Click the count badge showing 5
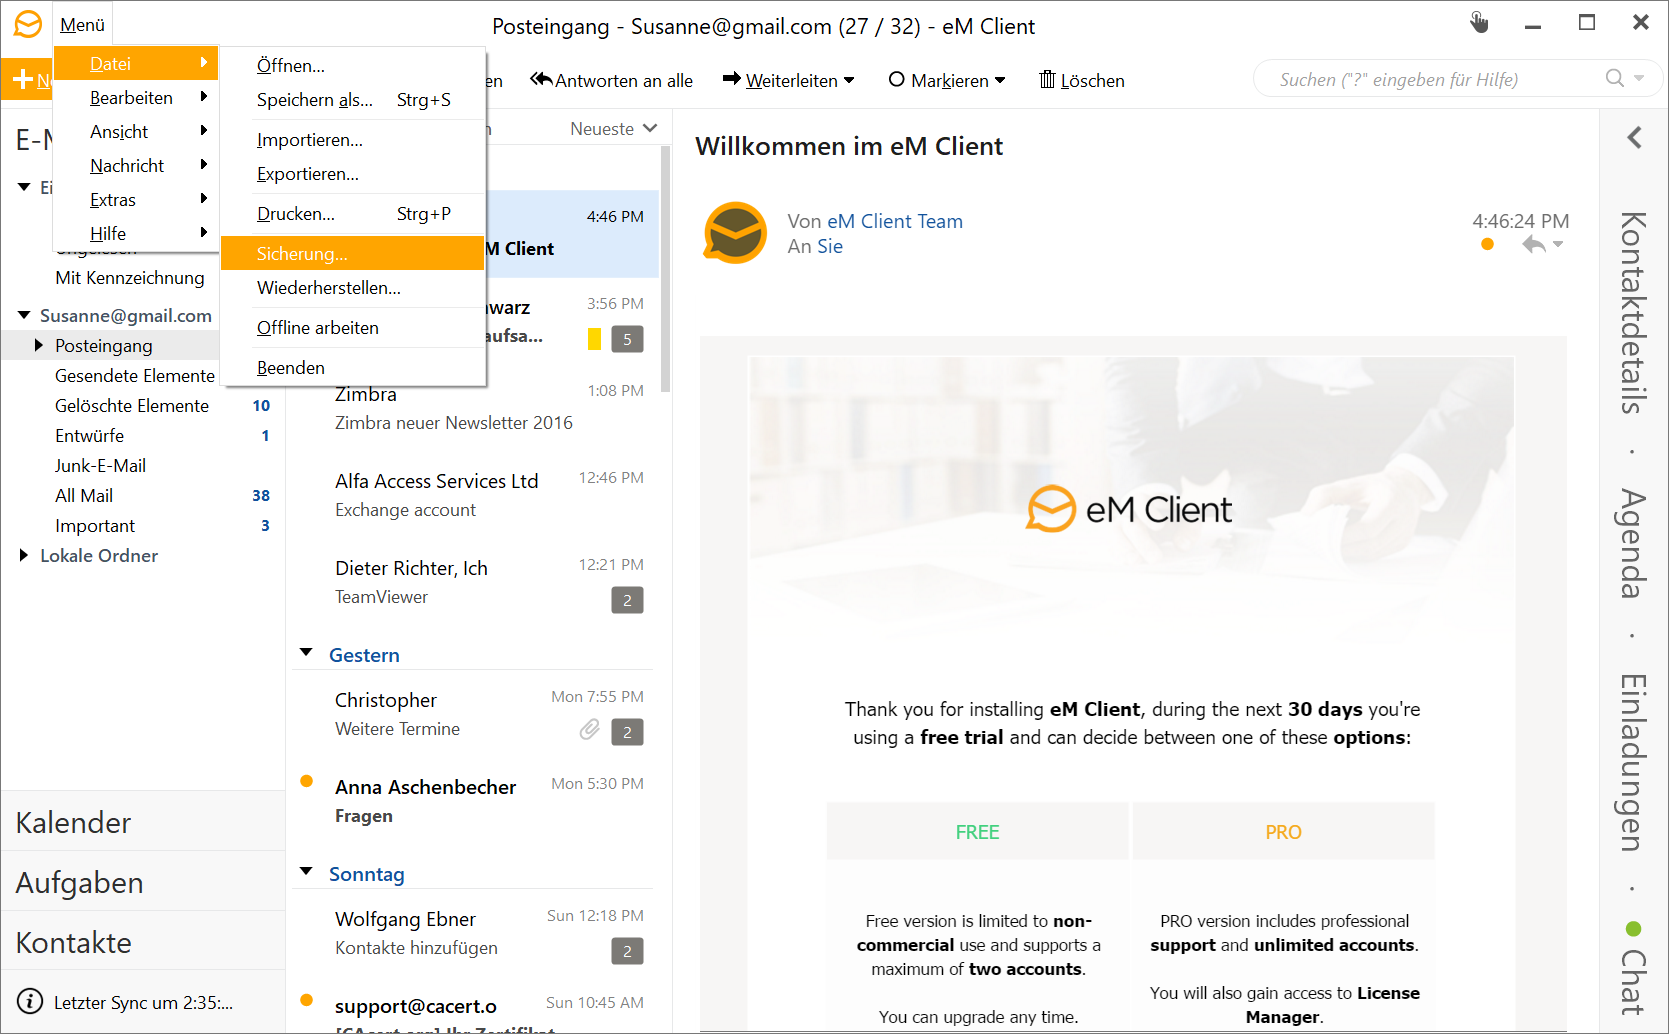1669x1034 pixels. 627,339
